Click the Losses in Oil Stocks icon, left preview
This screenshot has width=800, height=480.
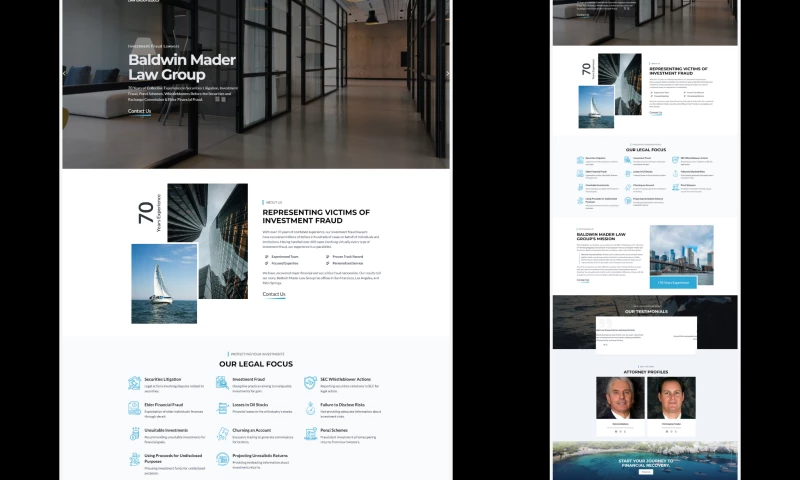tap(222, 408)
